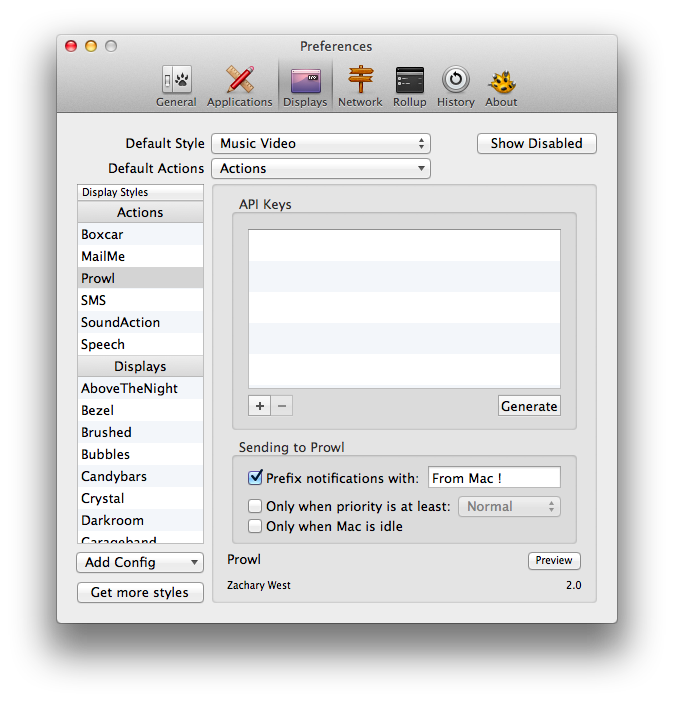Open the Applications pane icon

tap(240, 86)
